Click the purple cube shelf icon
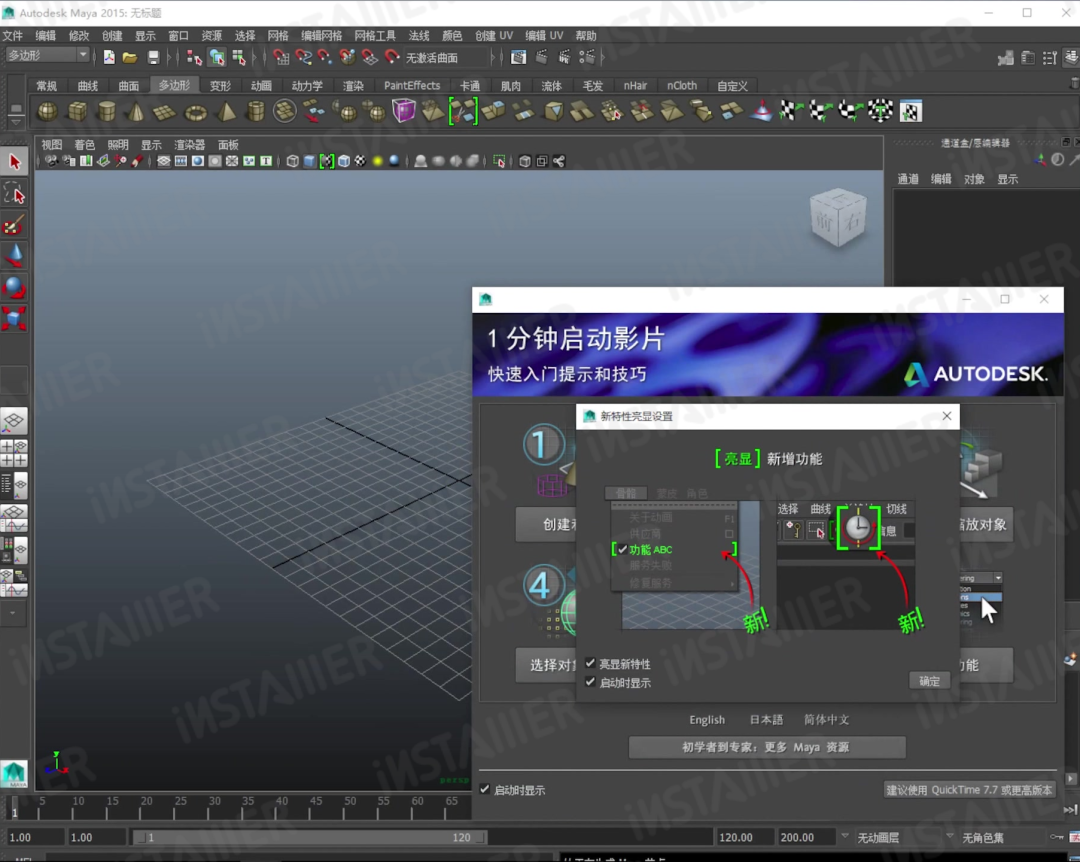 pos(404,110)
